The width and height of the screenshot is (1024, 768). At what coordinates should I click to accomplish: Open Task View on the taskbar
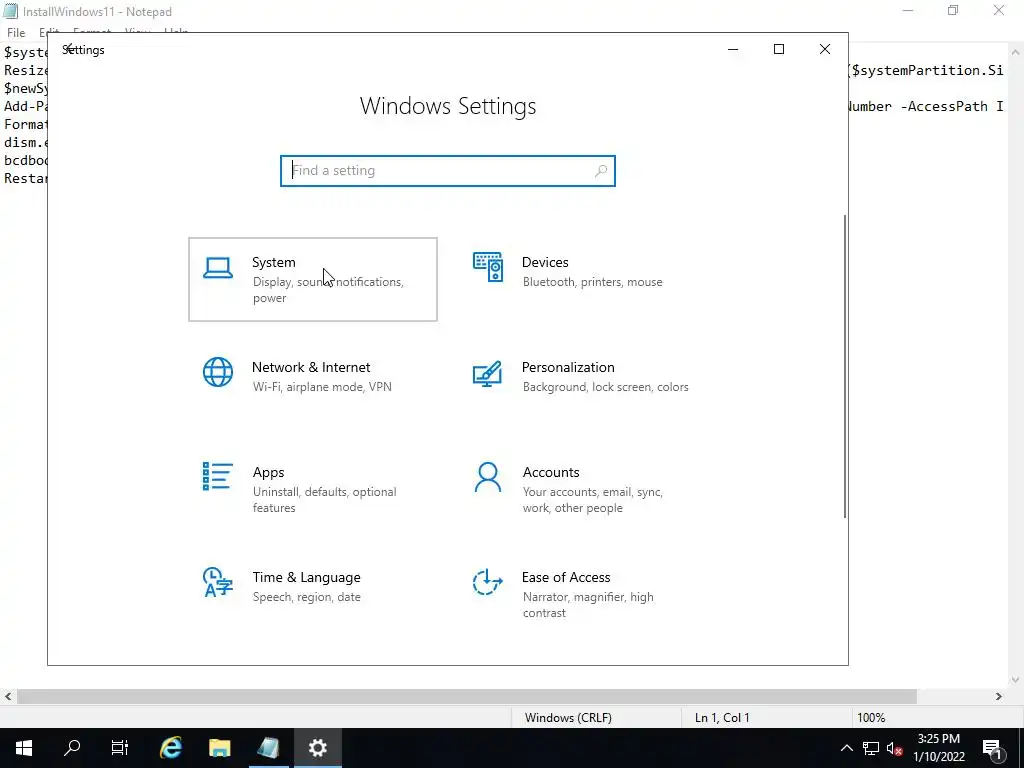[120, 748]
